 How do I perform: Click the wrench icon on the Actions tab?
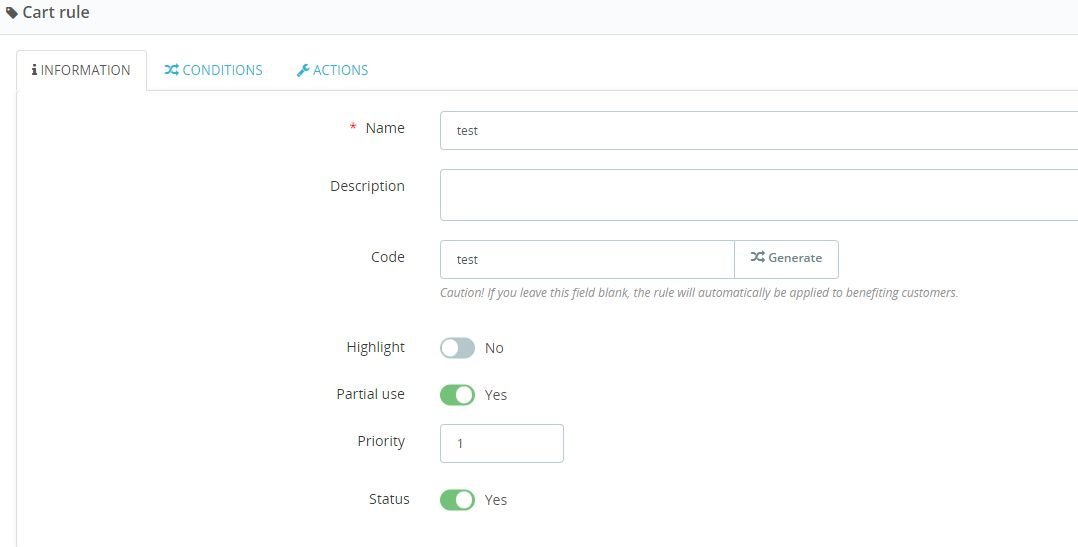coord(303,70)
